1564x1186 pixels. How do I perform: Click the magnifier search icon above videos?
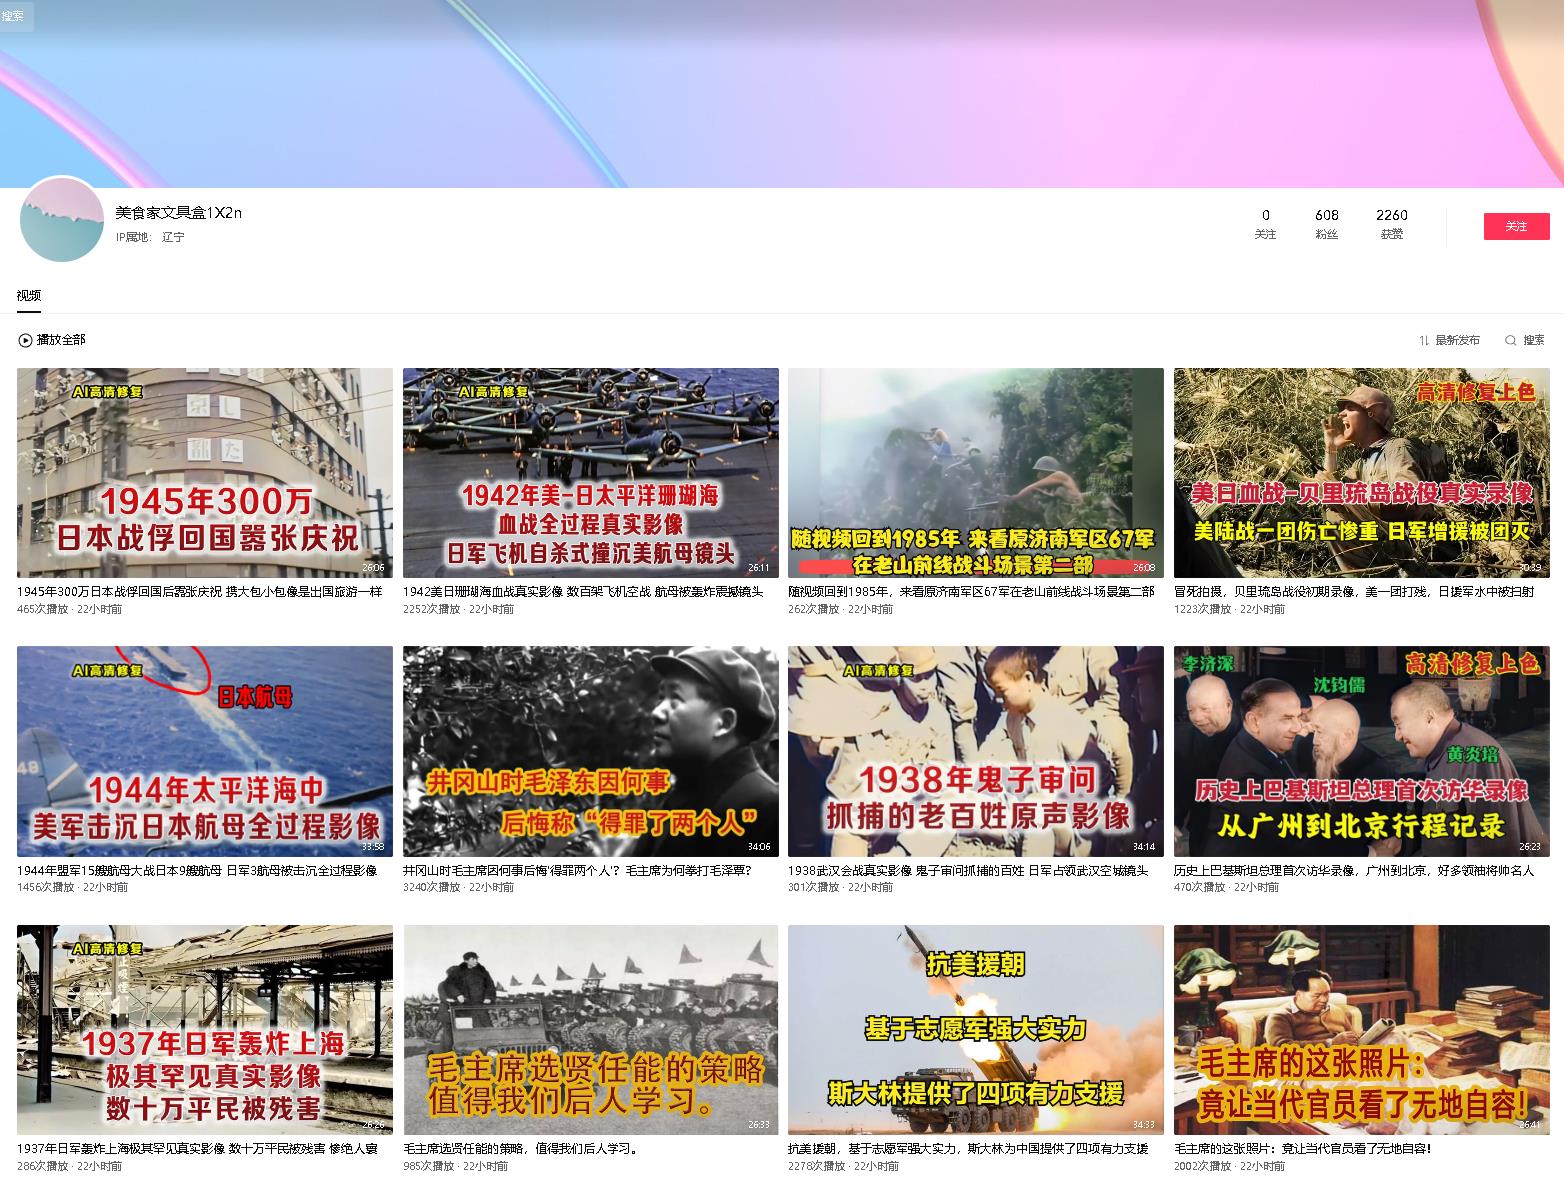pyautogui.click(x=1511, y=340)
